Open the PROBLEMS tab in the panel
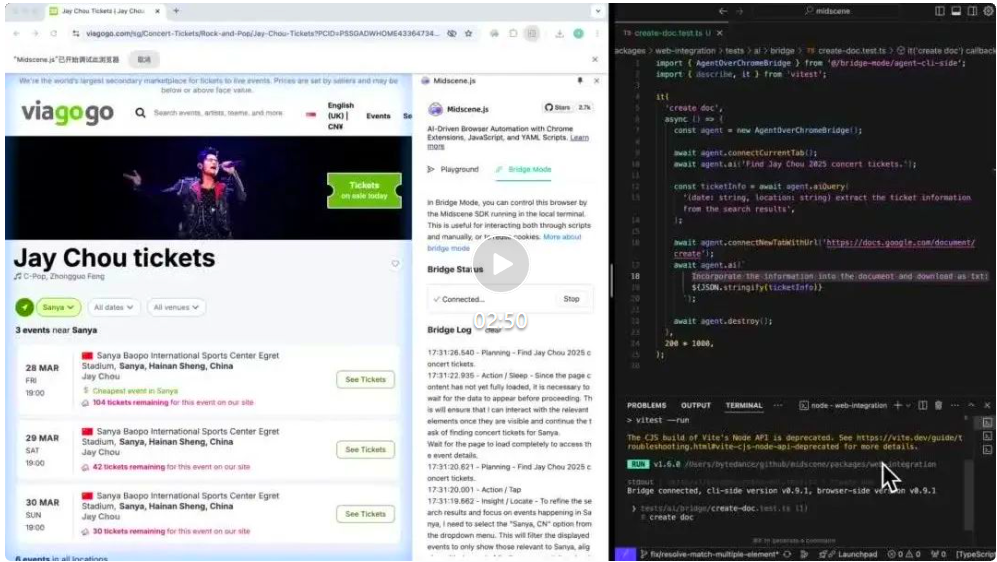 (x=646, y=405)
